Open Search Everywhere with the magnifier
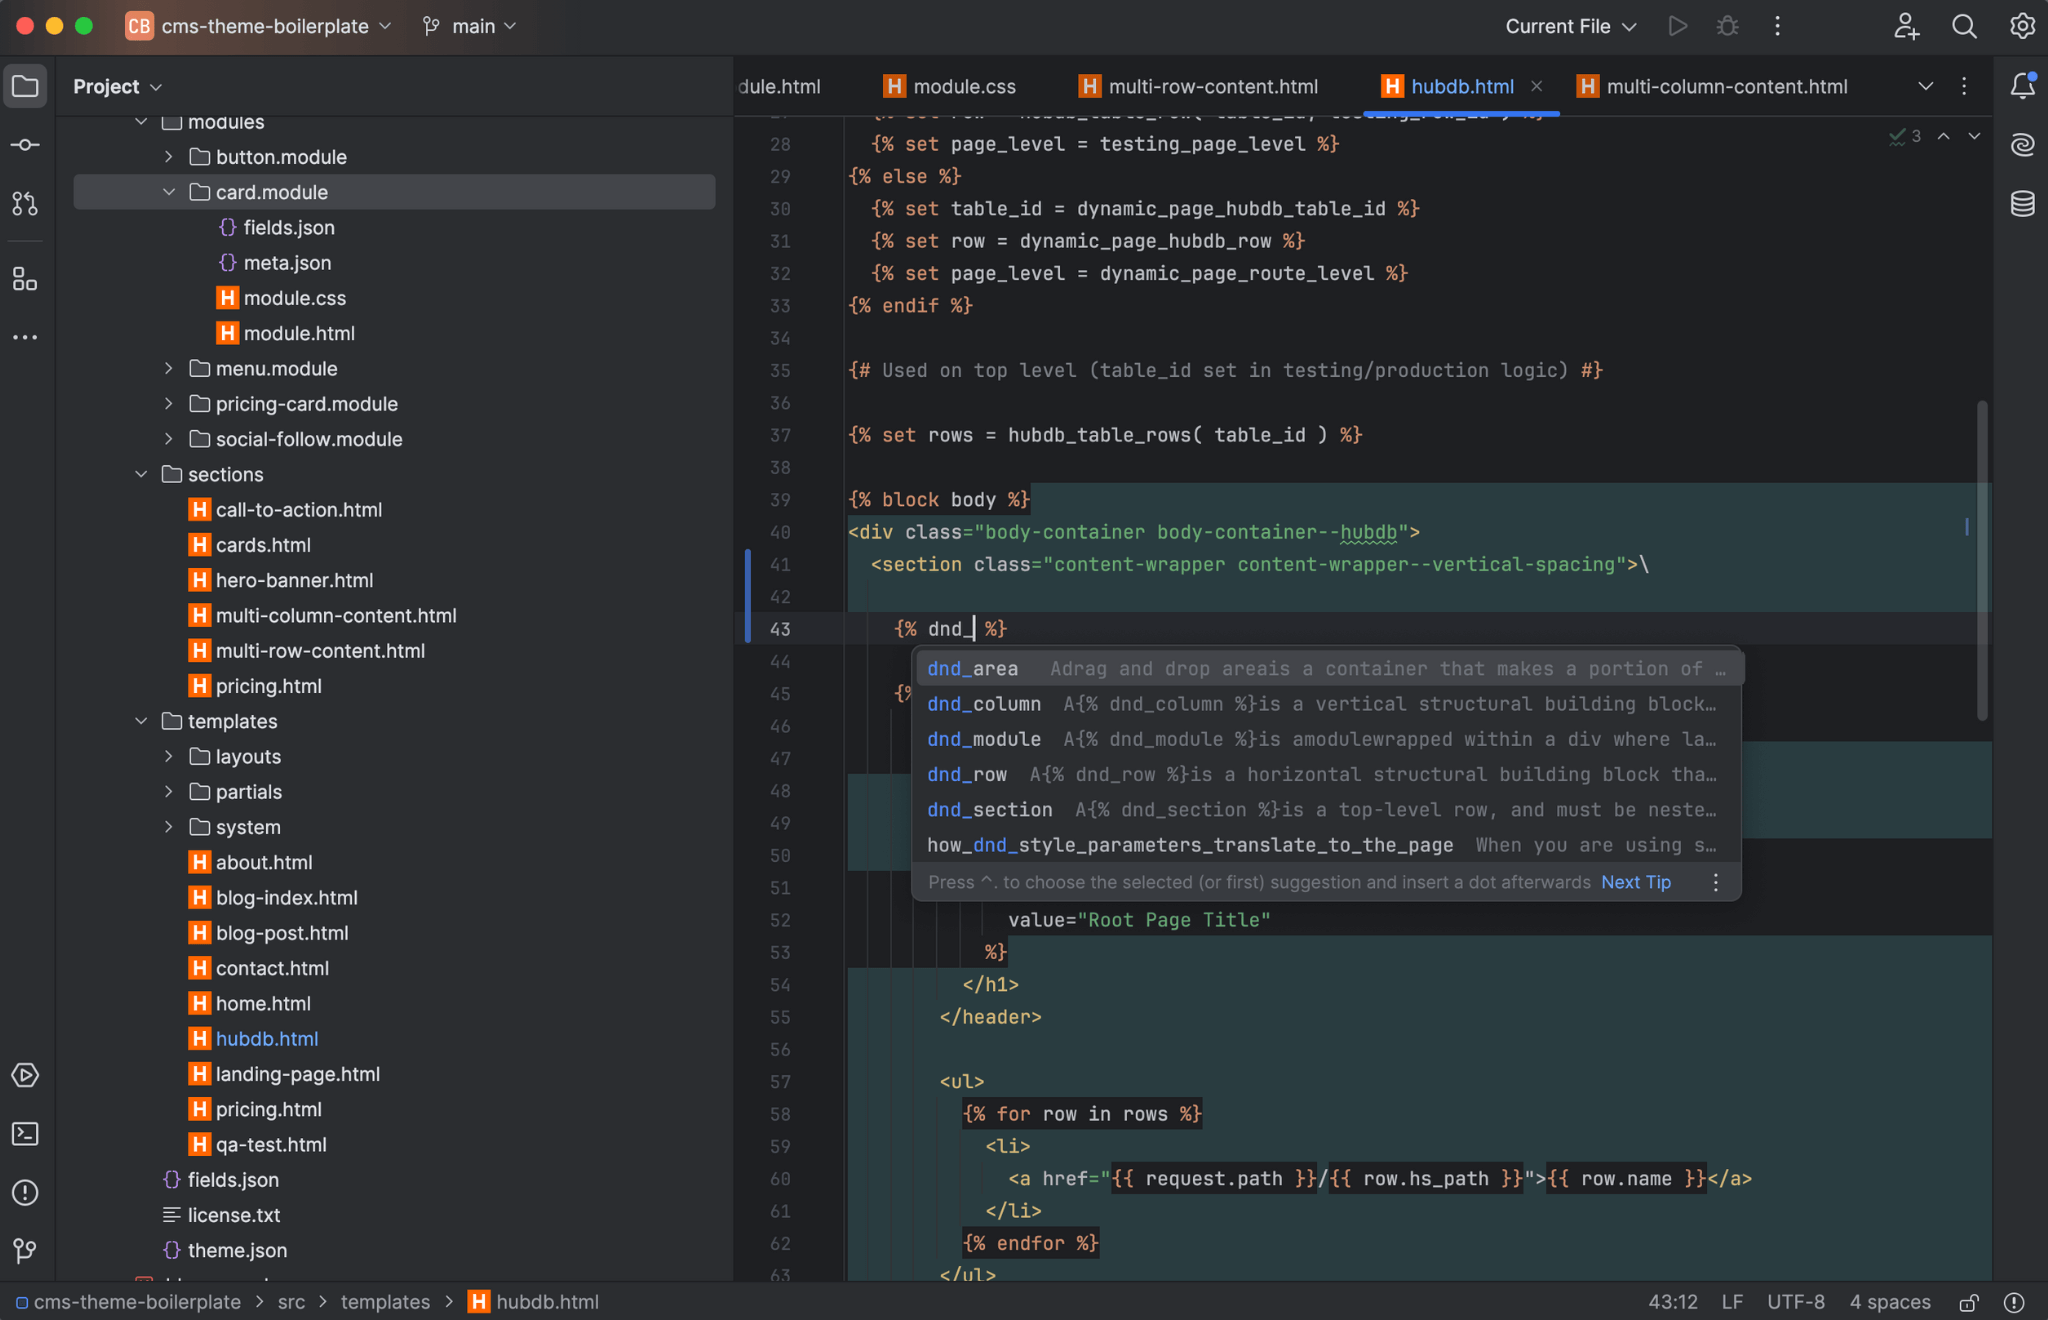 coord(1964,26)
